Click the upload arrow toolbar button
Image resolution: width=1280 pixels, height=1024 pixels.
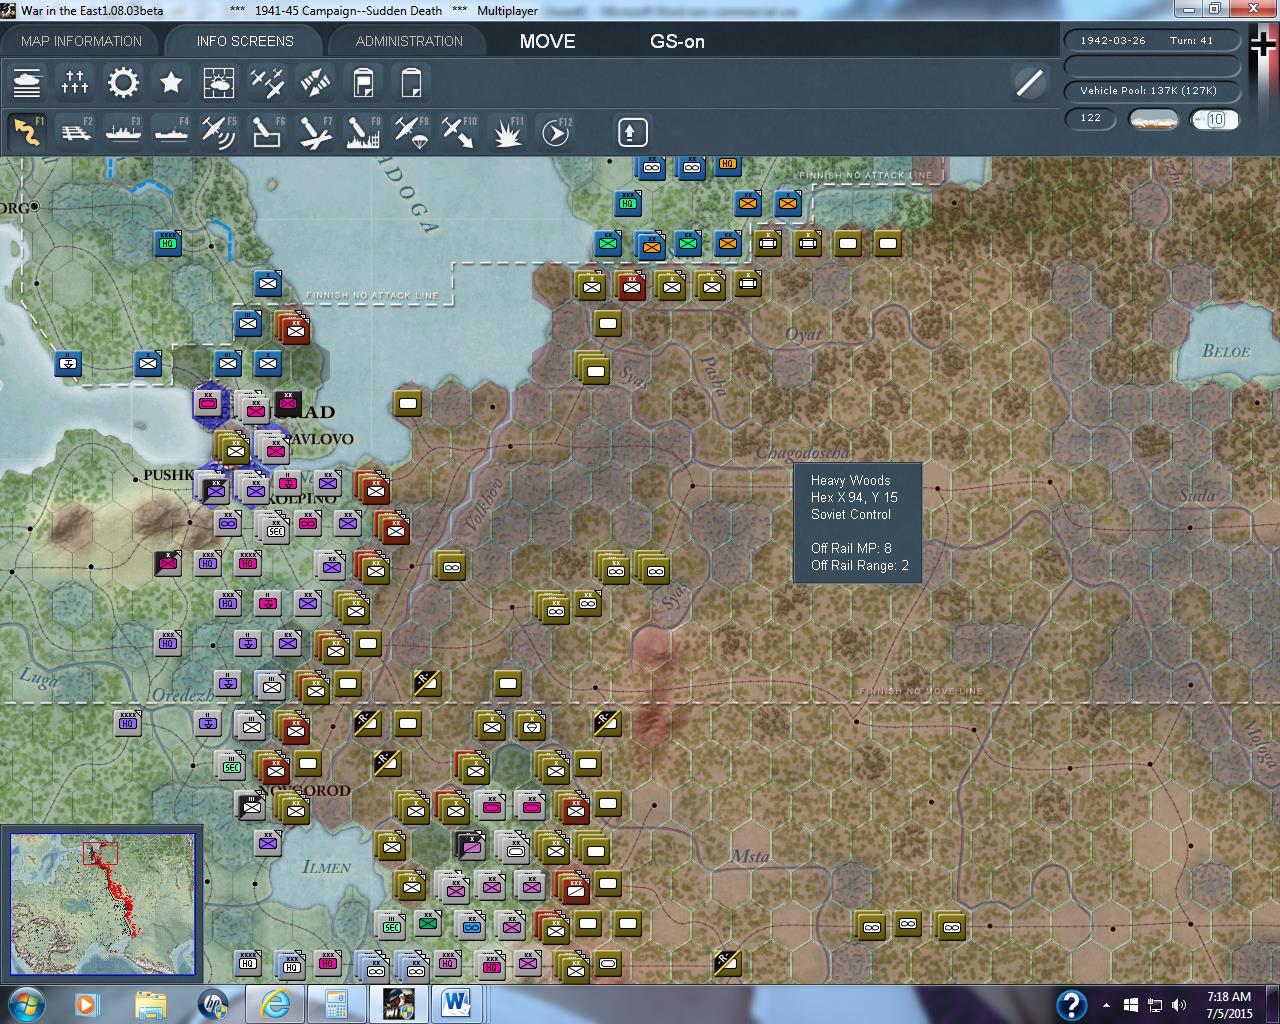[632, 132]
